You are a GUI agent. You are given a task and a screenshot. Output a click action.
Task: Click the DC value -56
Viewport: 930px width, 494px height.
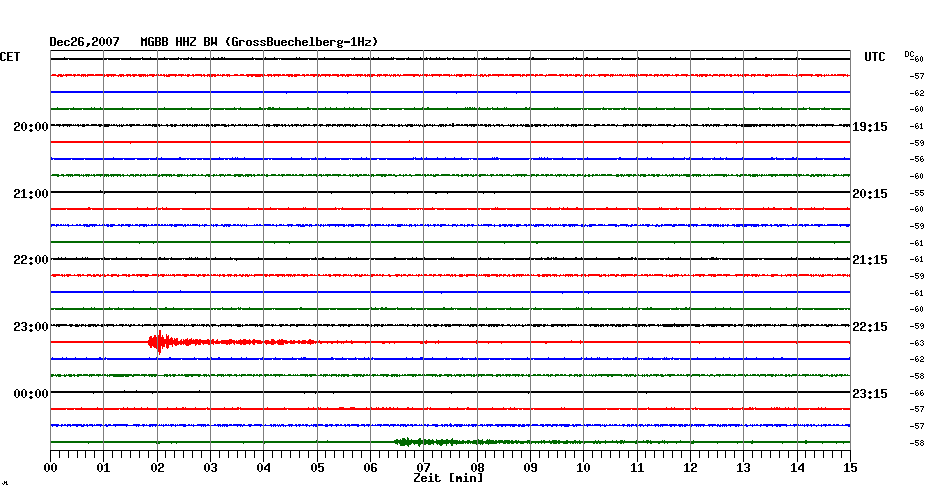click(x=917, y=160)
